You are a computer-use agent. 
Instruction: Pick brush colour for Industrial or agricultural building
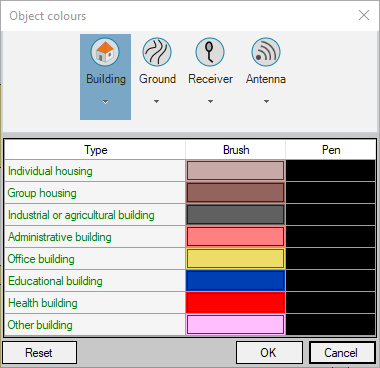(235, 215)
